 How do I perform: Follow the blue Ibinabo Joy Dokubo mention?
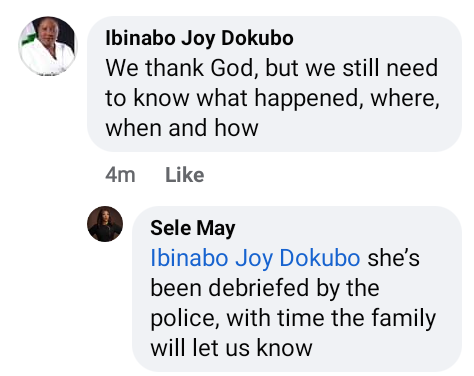[x=255, y=258]
